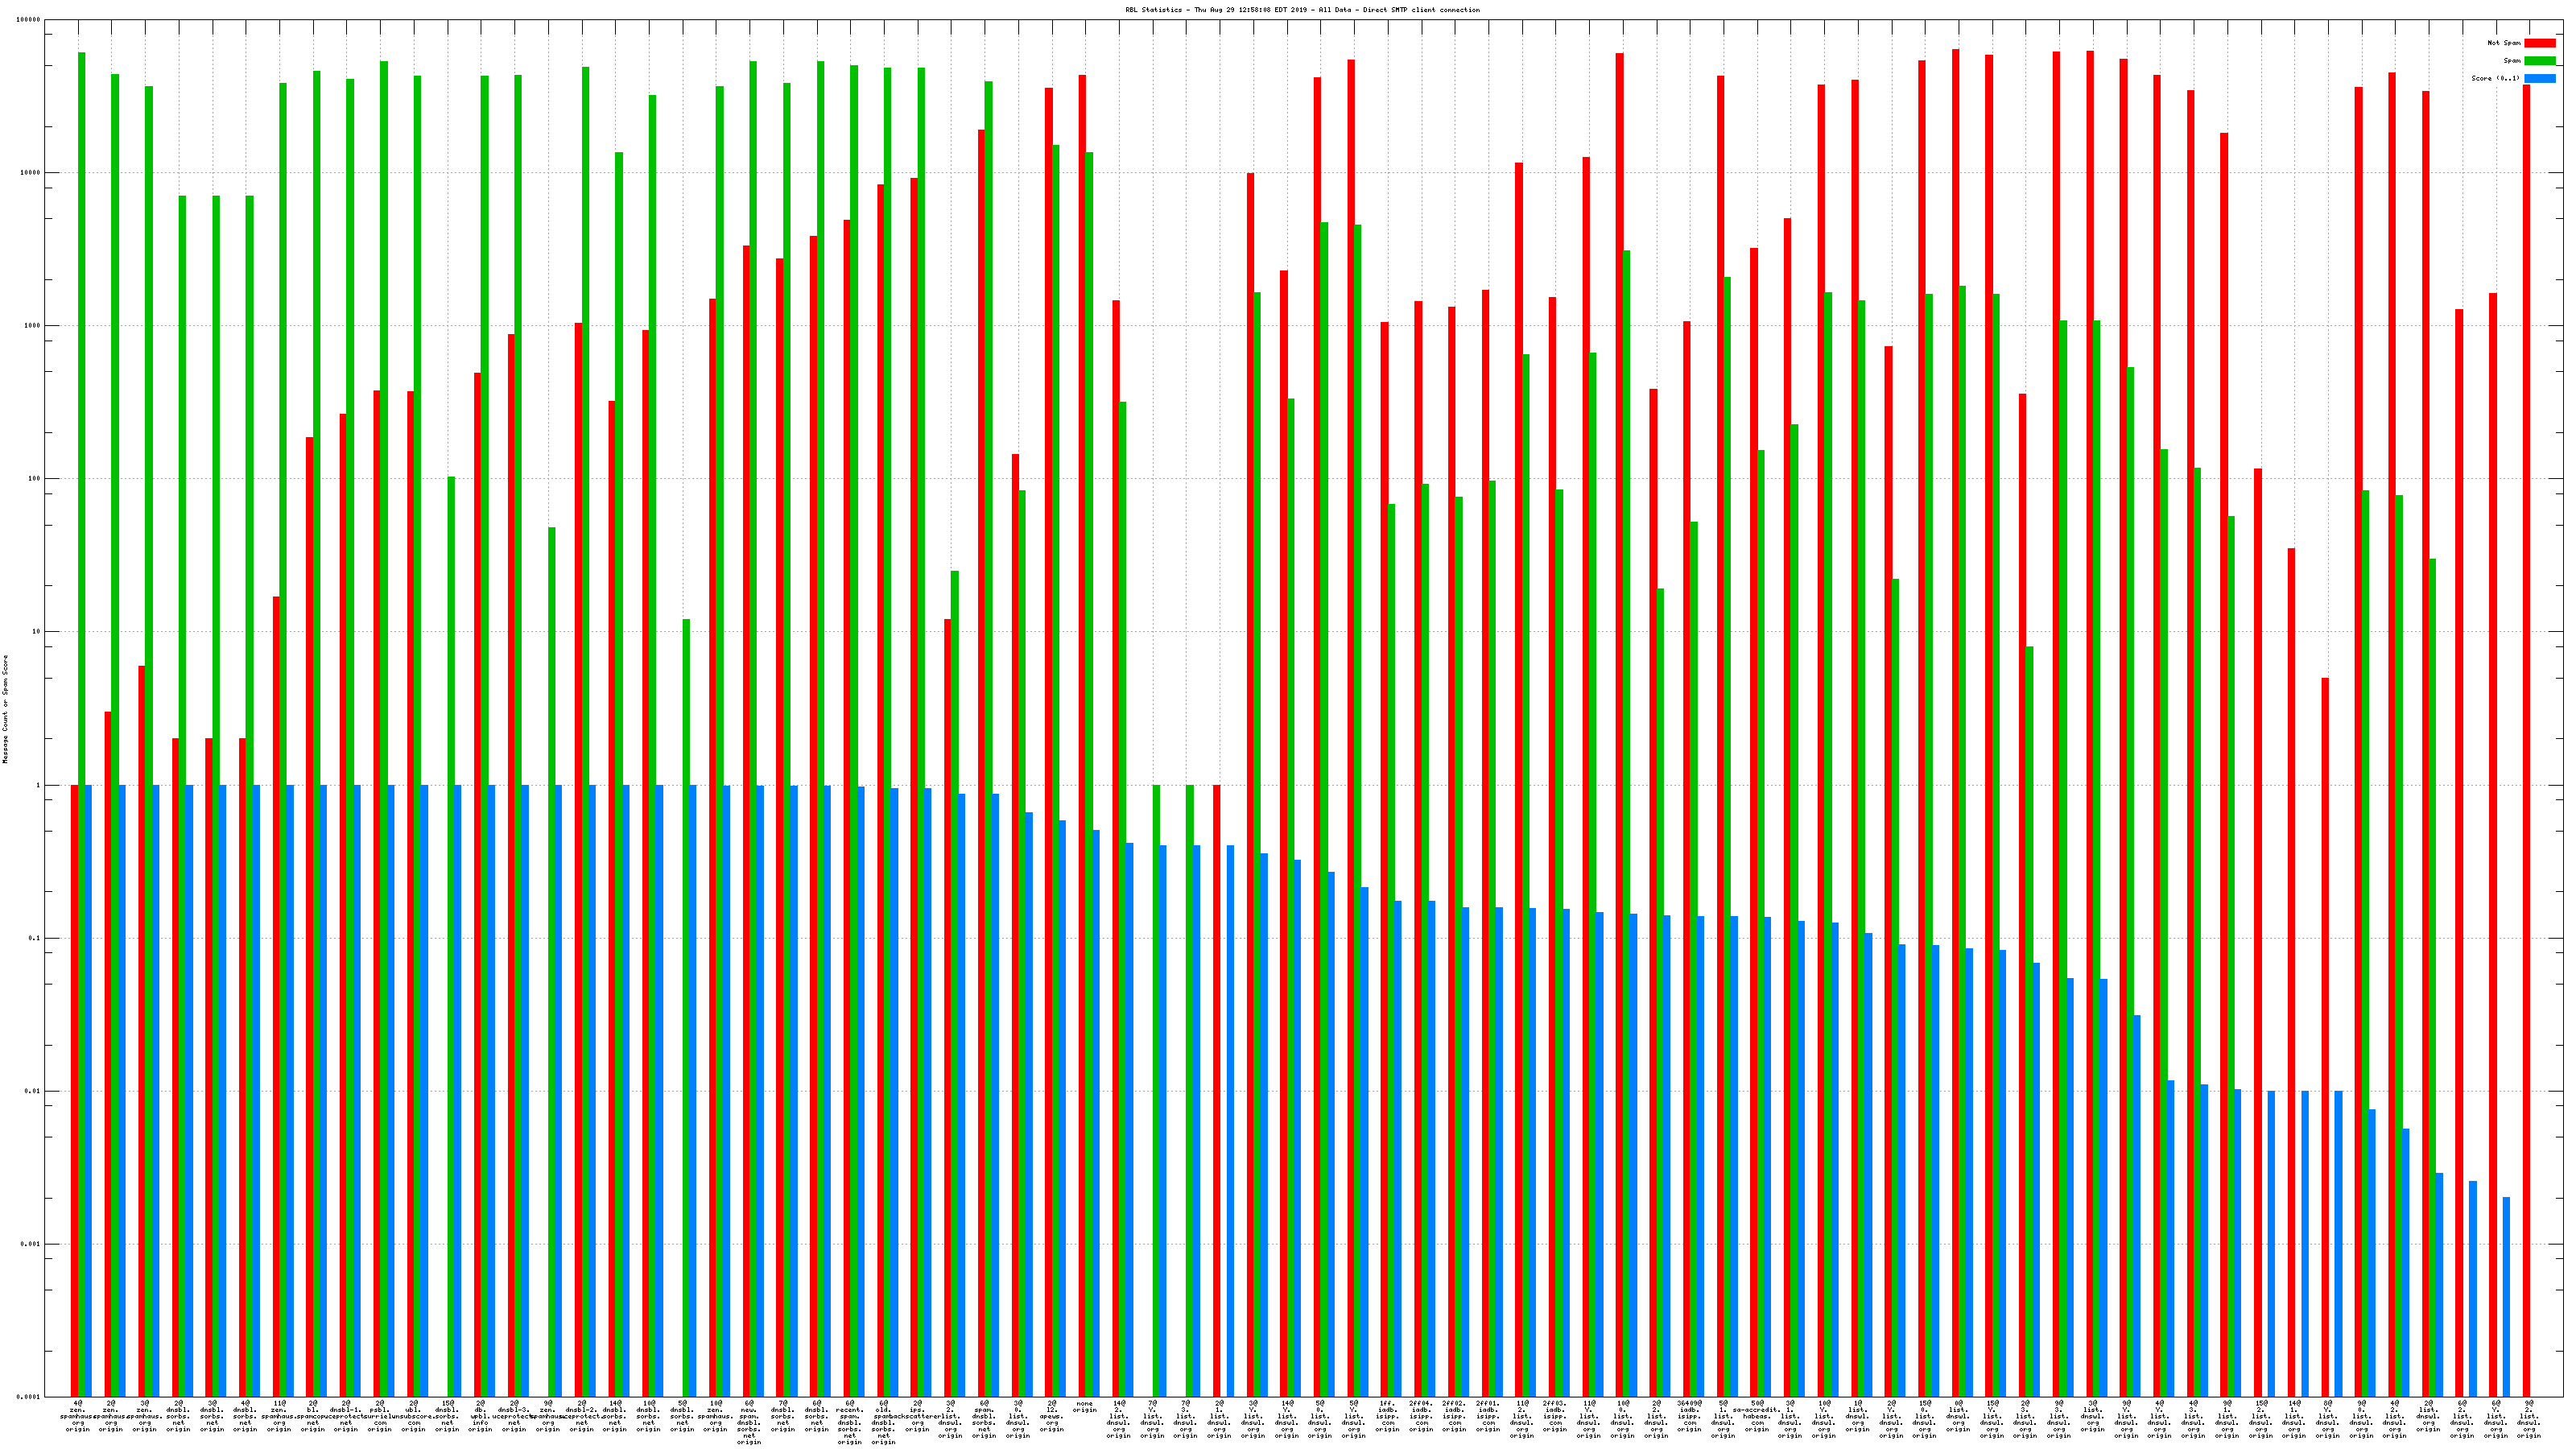
Task: Click the green Spam legend swatch
Action: pyautogui.click(x=2539, y=61)
